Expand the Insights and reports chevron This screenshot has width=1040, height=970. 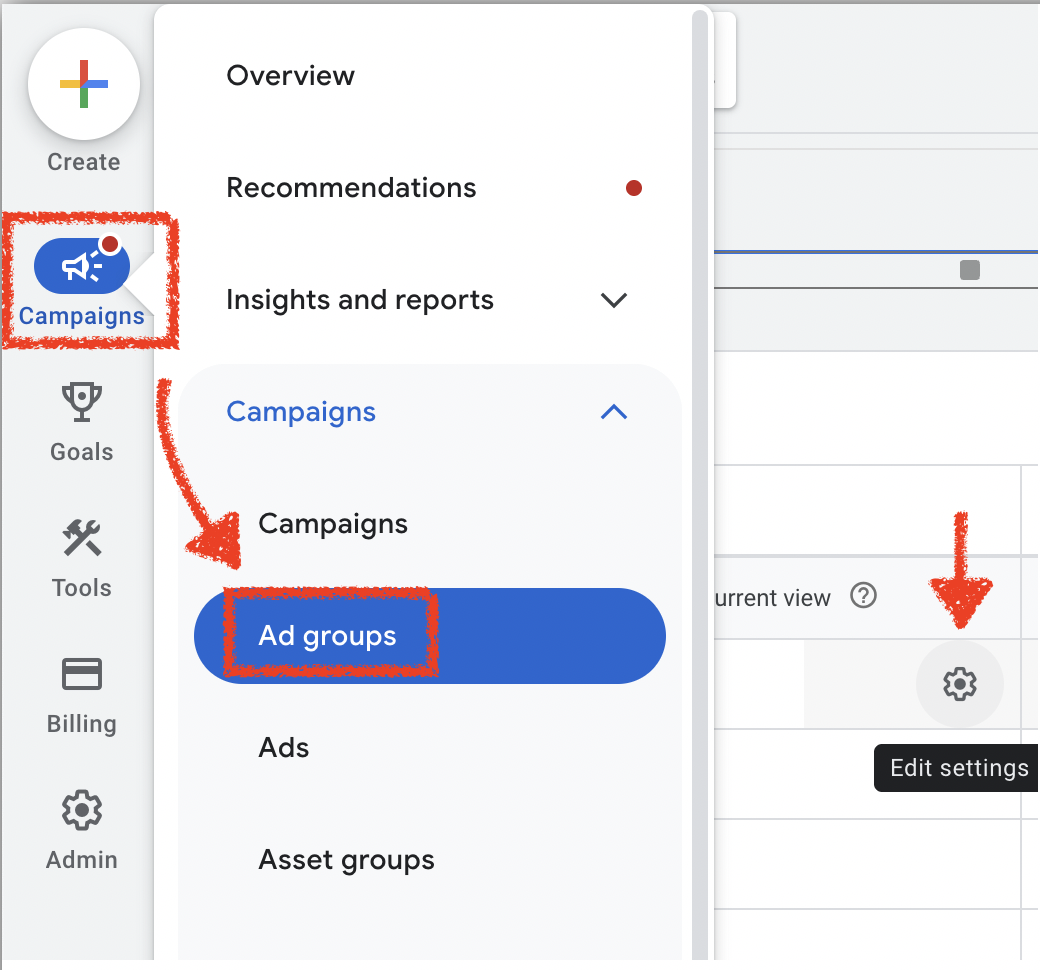(x=613, y=300)
